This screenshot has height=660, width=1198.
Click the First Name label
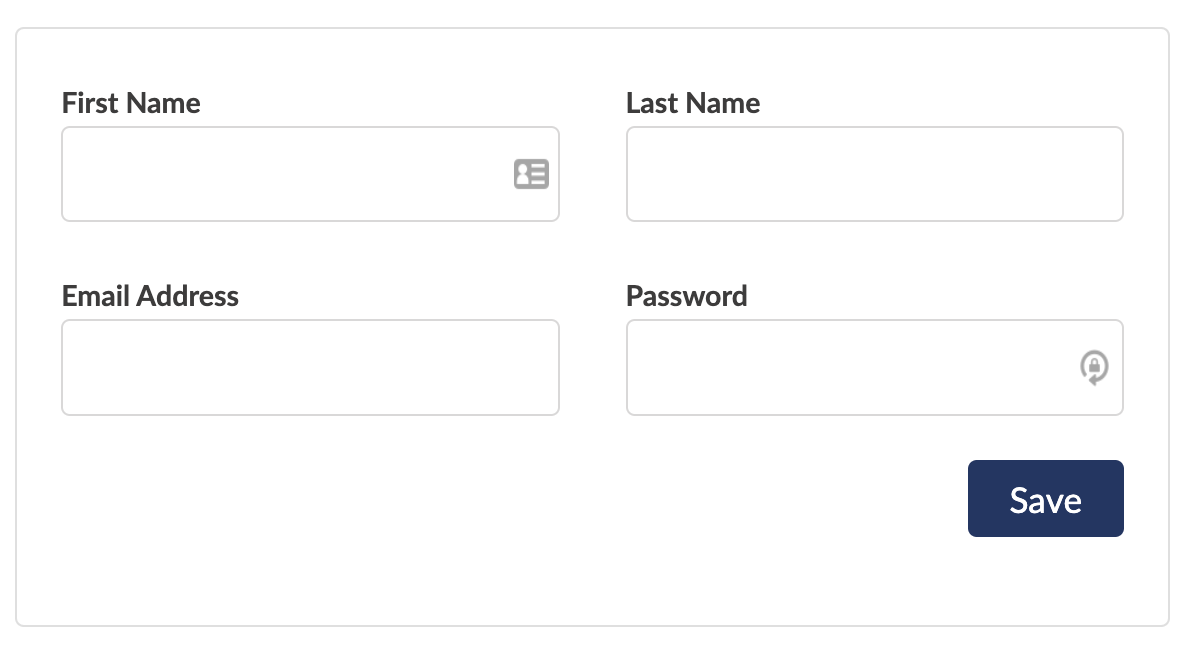tap(131, 103)
